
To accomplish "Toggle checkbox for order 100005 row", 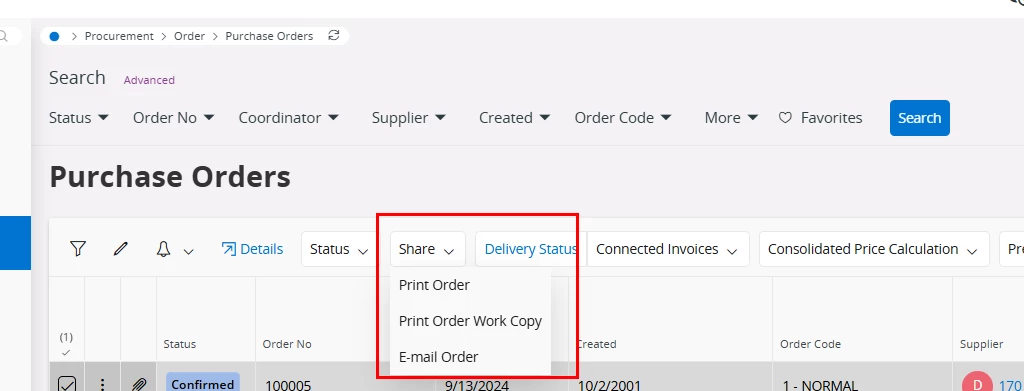I will (x=67, y=384).
